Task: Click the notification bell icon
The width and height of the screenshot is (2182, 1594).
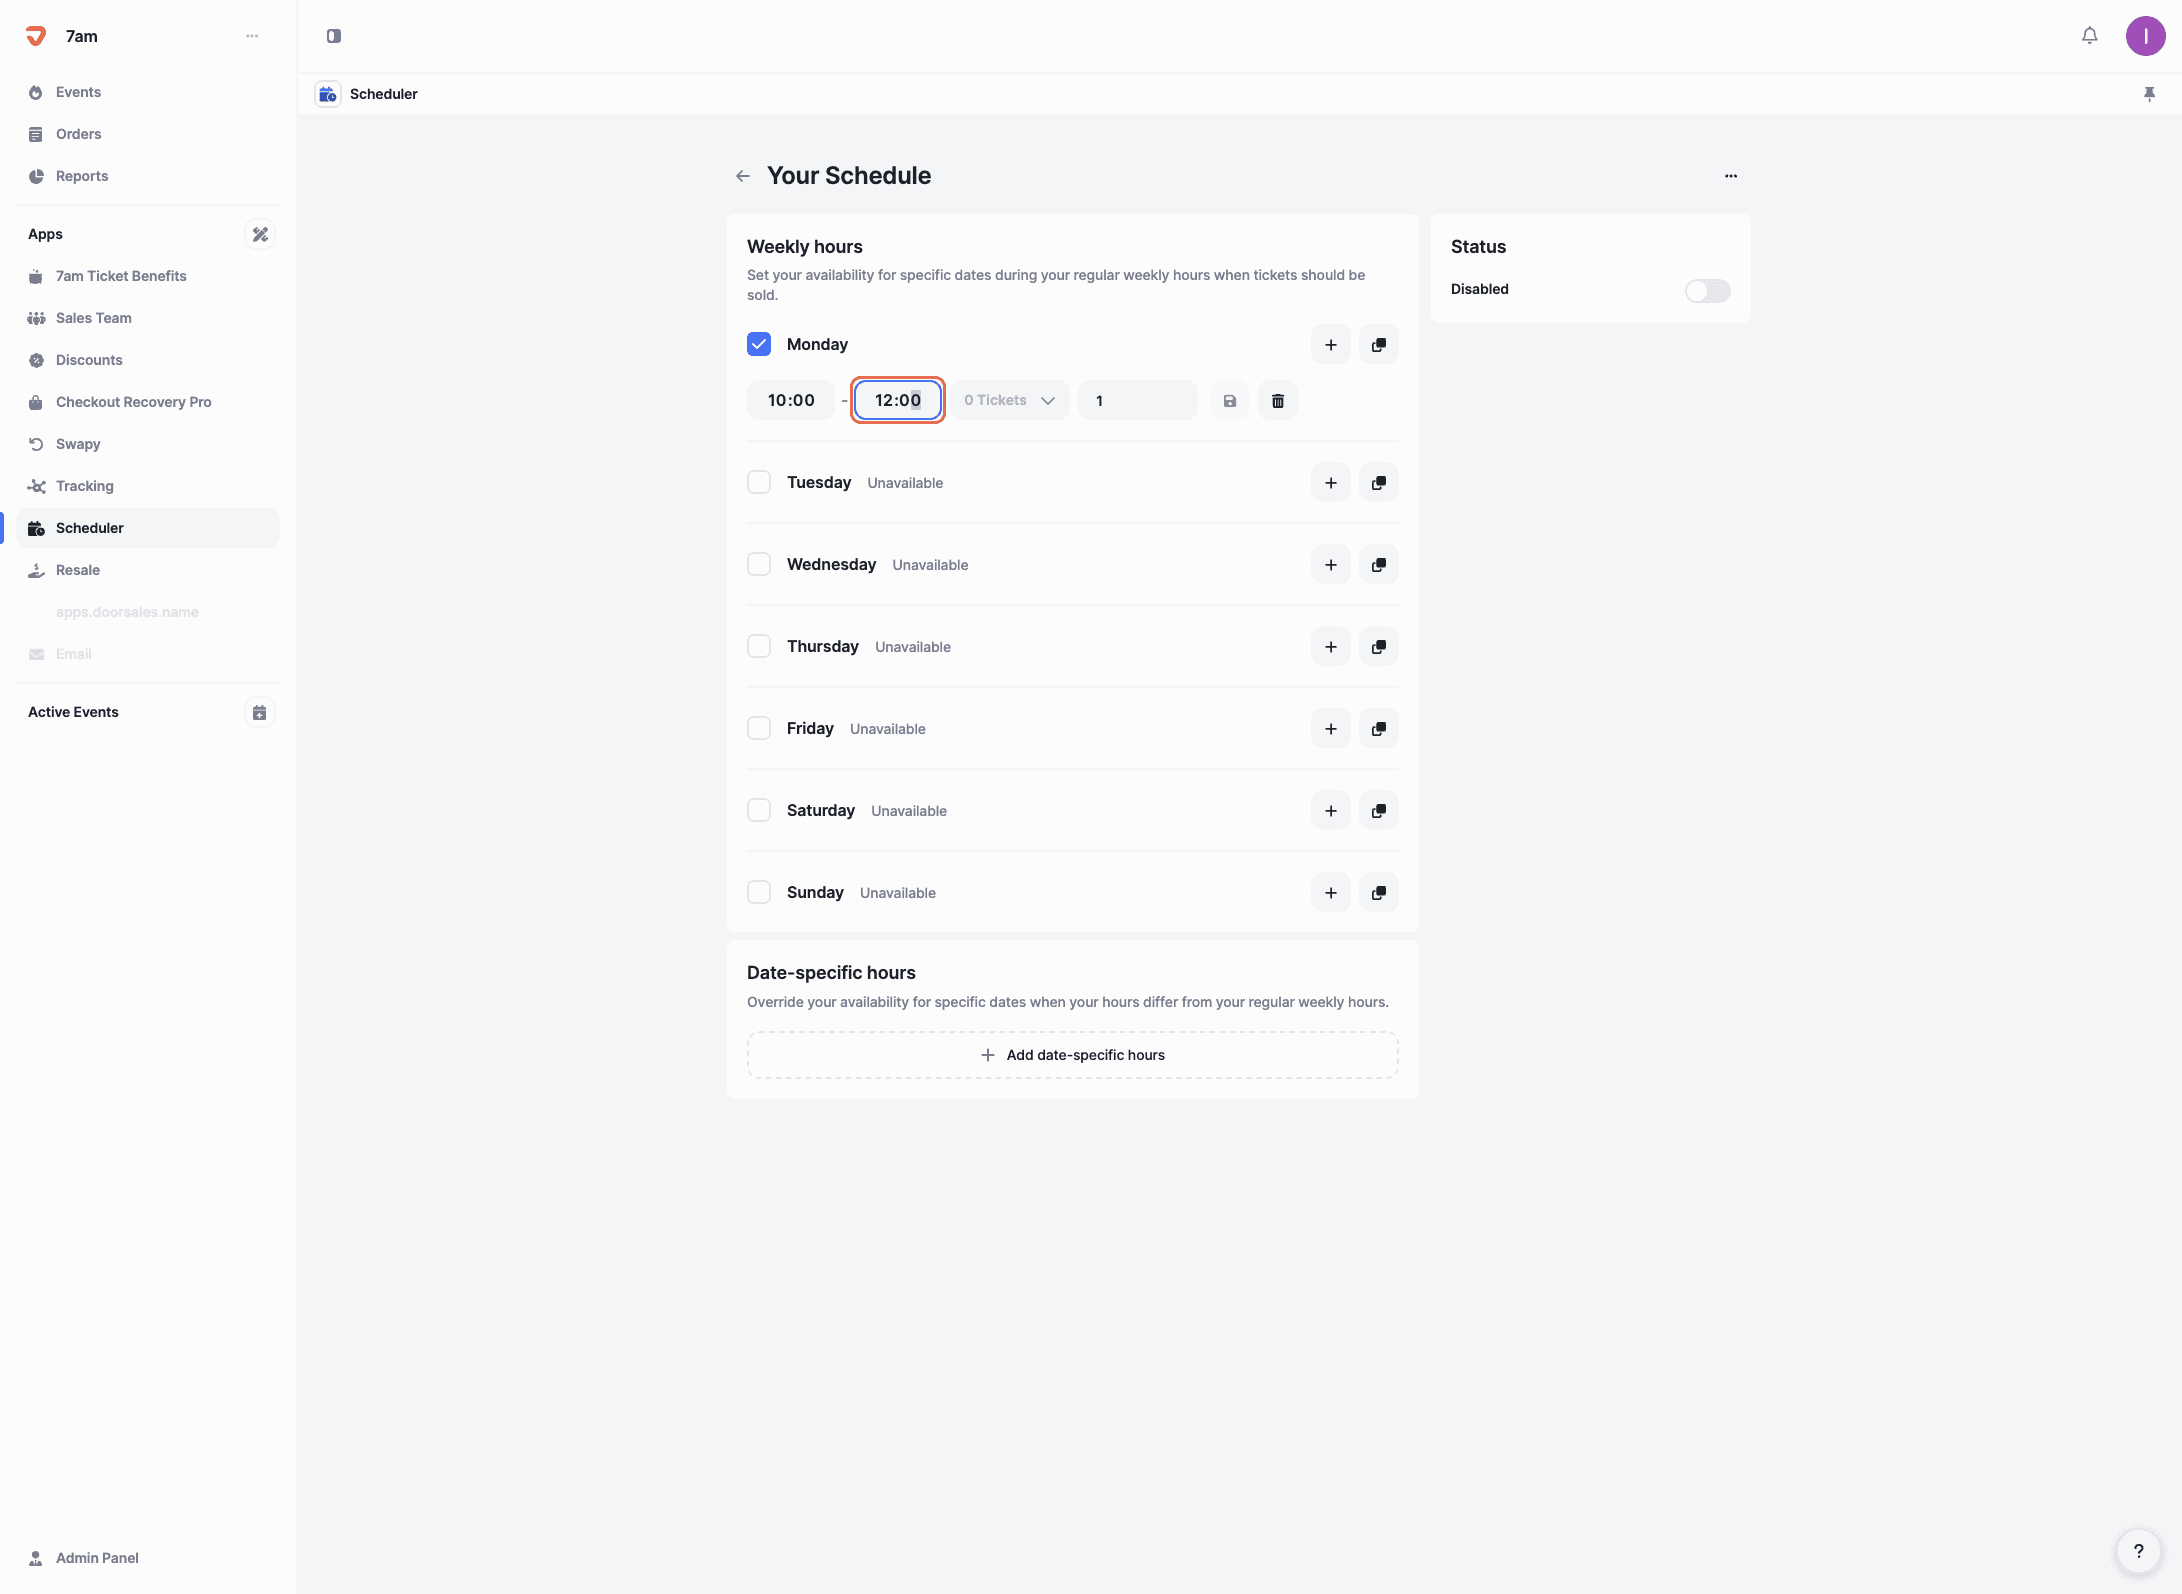Action: tap(2089, 36)
